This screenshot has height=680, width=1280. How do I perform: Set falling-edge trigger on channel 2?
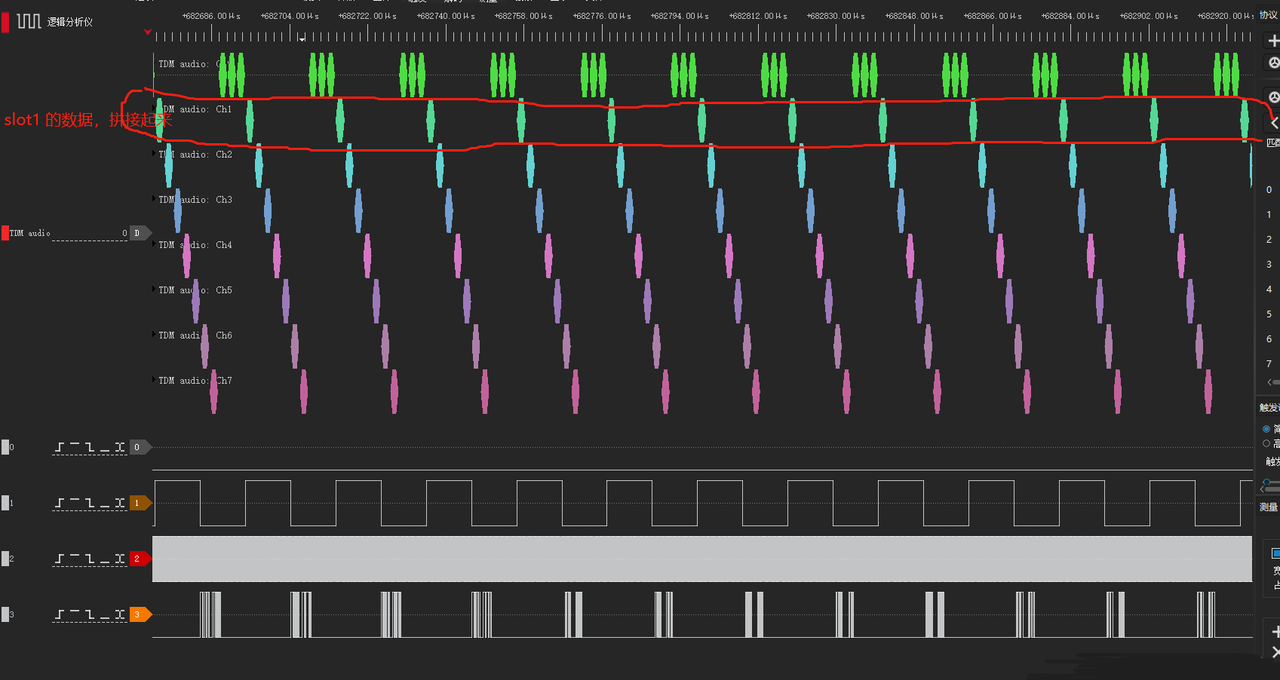(90, 559)
